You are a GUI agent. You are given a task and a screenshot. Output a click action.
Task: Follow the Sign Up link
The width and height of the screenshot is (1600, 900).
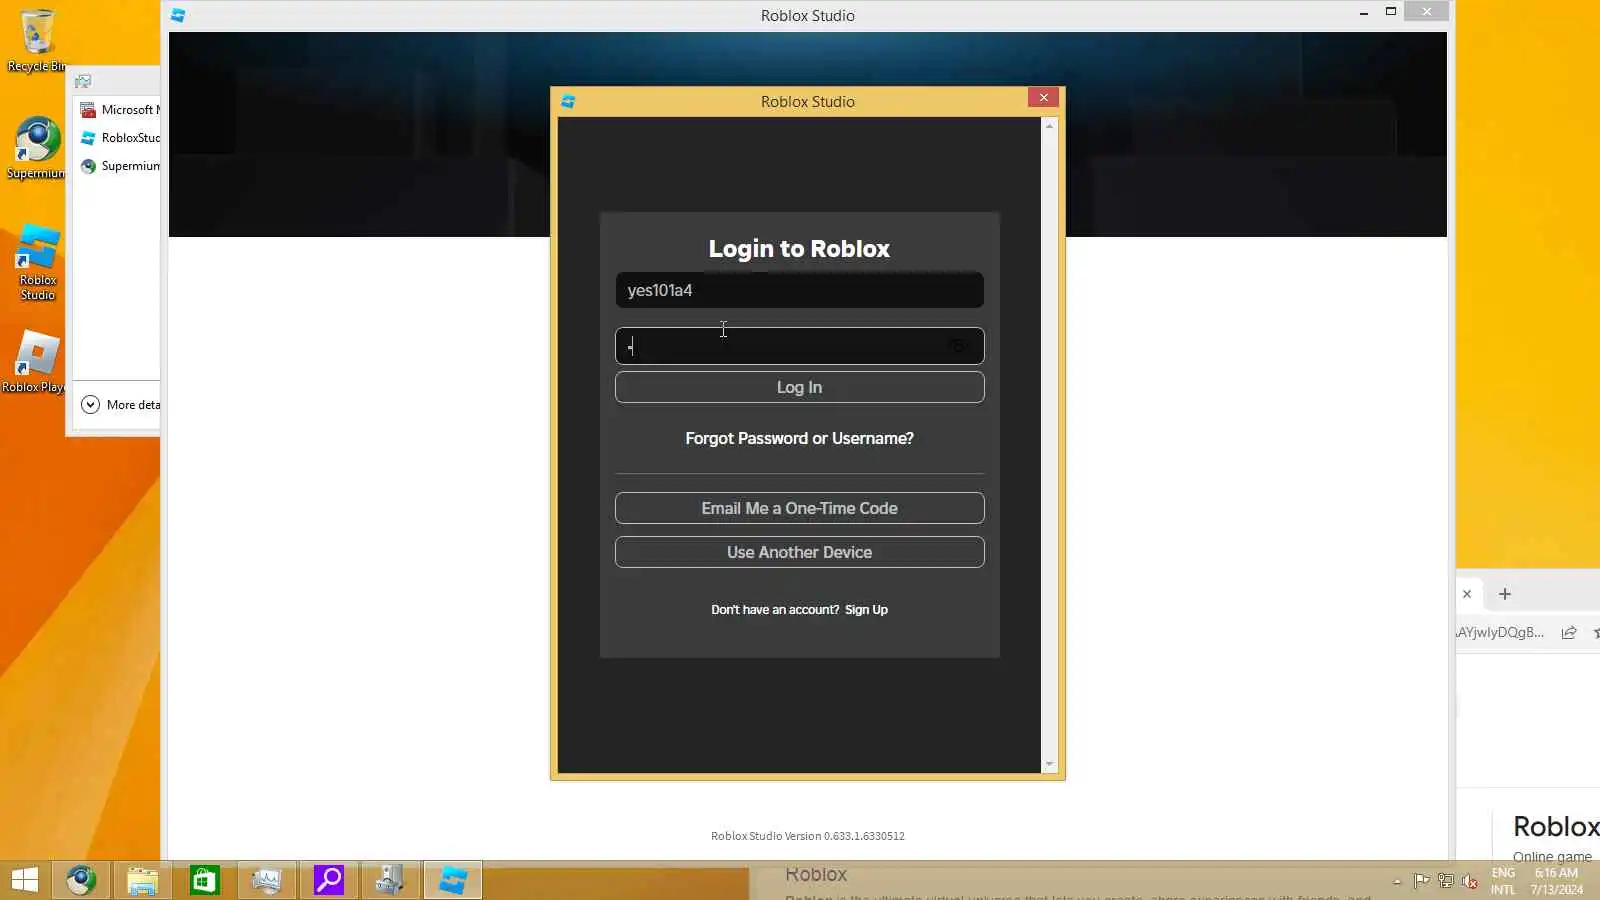pyautogui.click(x=866, y=610)
